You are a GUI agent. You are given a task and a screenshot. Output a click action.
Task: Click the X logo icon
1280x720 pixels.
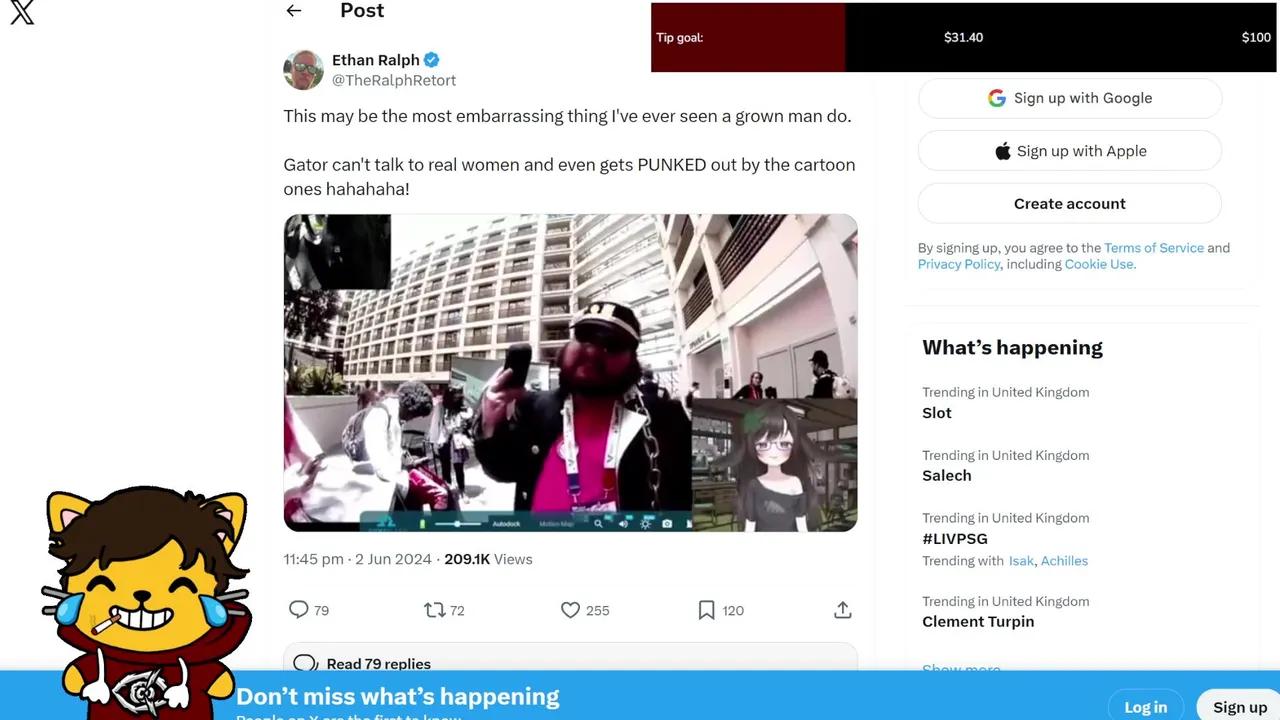click(22, 12)
